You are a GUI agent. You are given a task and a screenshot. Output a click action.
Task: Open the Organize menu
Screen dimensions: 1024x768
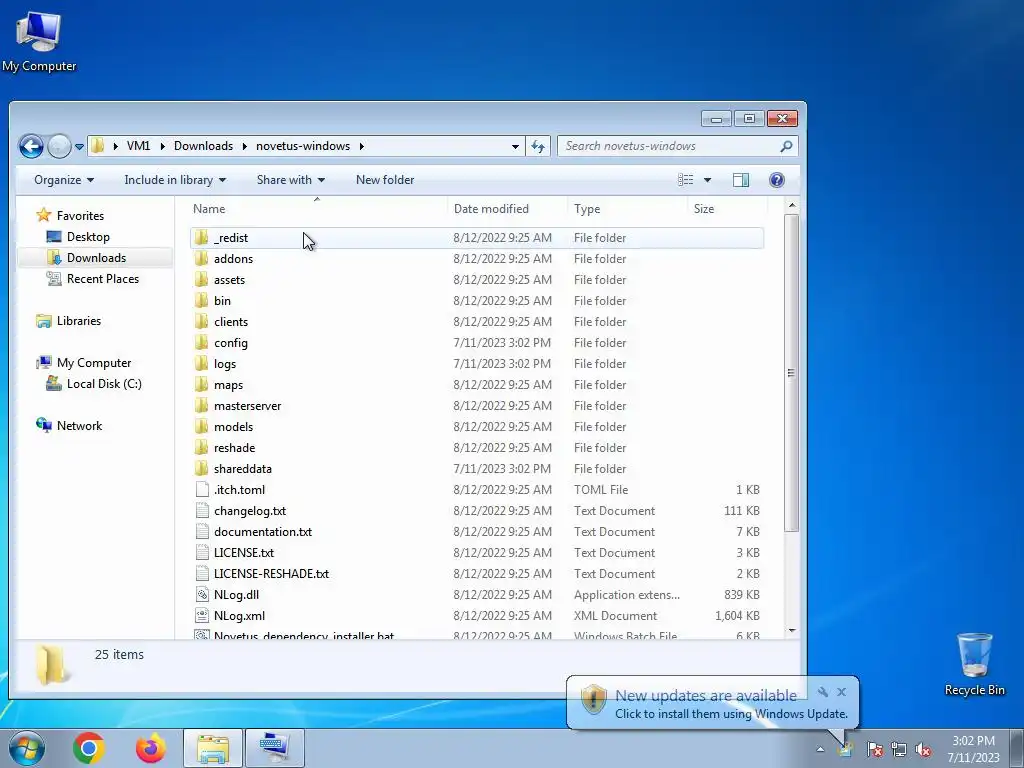pyautogui.click(x=64, y=180)
